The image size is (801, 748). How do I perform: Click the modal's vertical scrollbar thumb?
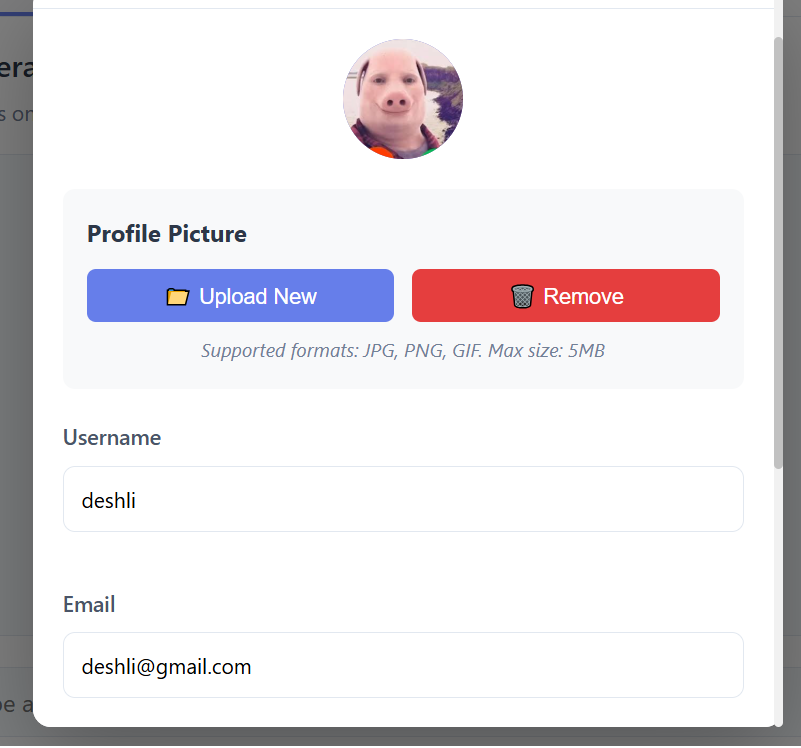click(x=778, y=252)
